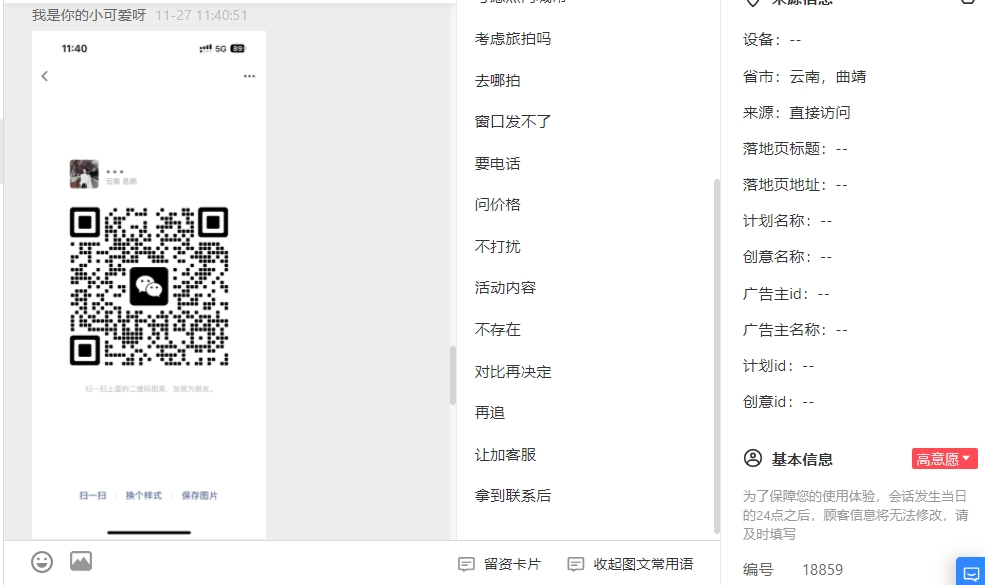Select quick reply 考虑旅拍吗

[513, 39]
